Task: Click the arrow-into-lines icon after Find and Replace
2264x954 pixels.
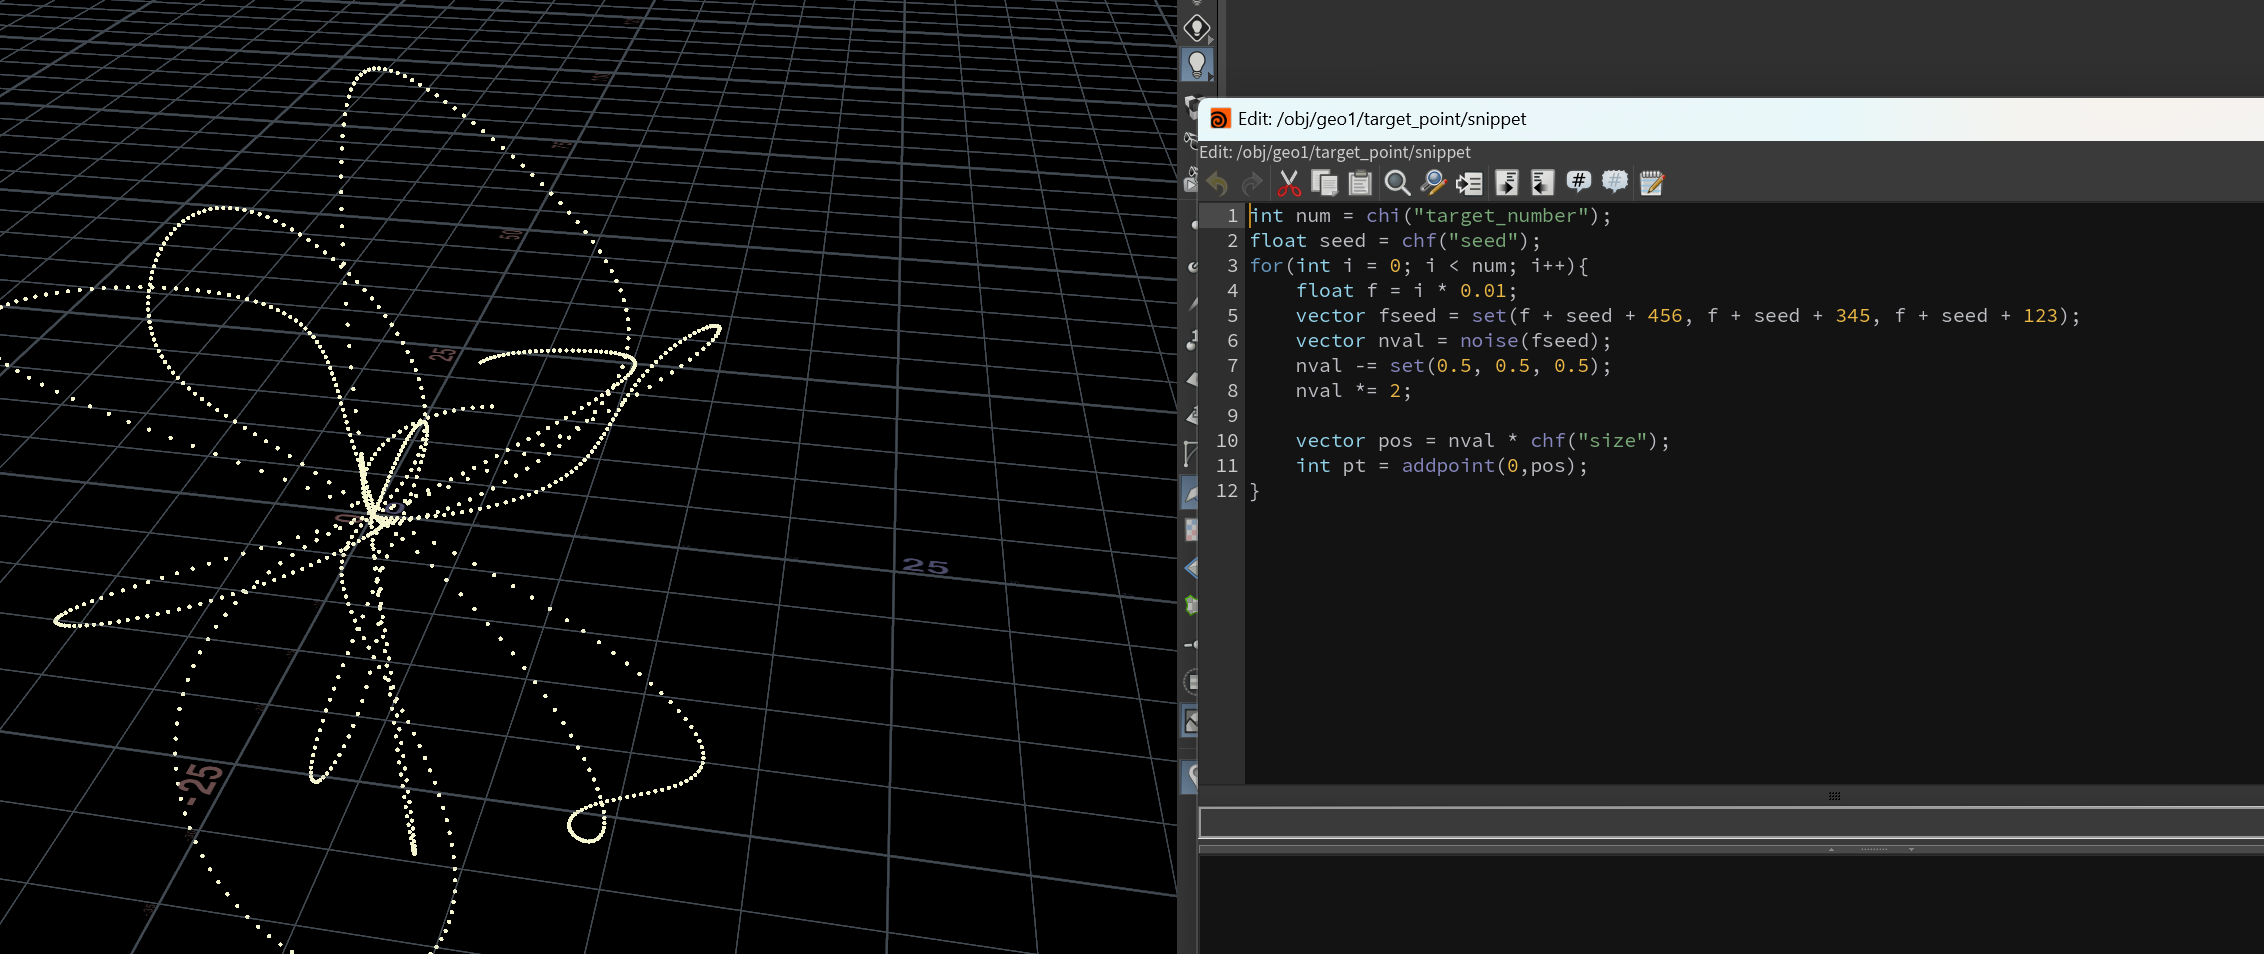Action: tap(1469, 183)
